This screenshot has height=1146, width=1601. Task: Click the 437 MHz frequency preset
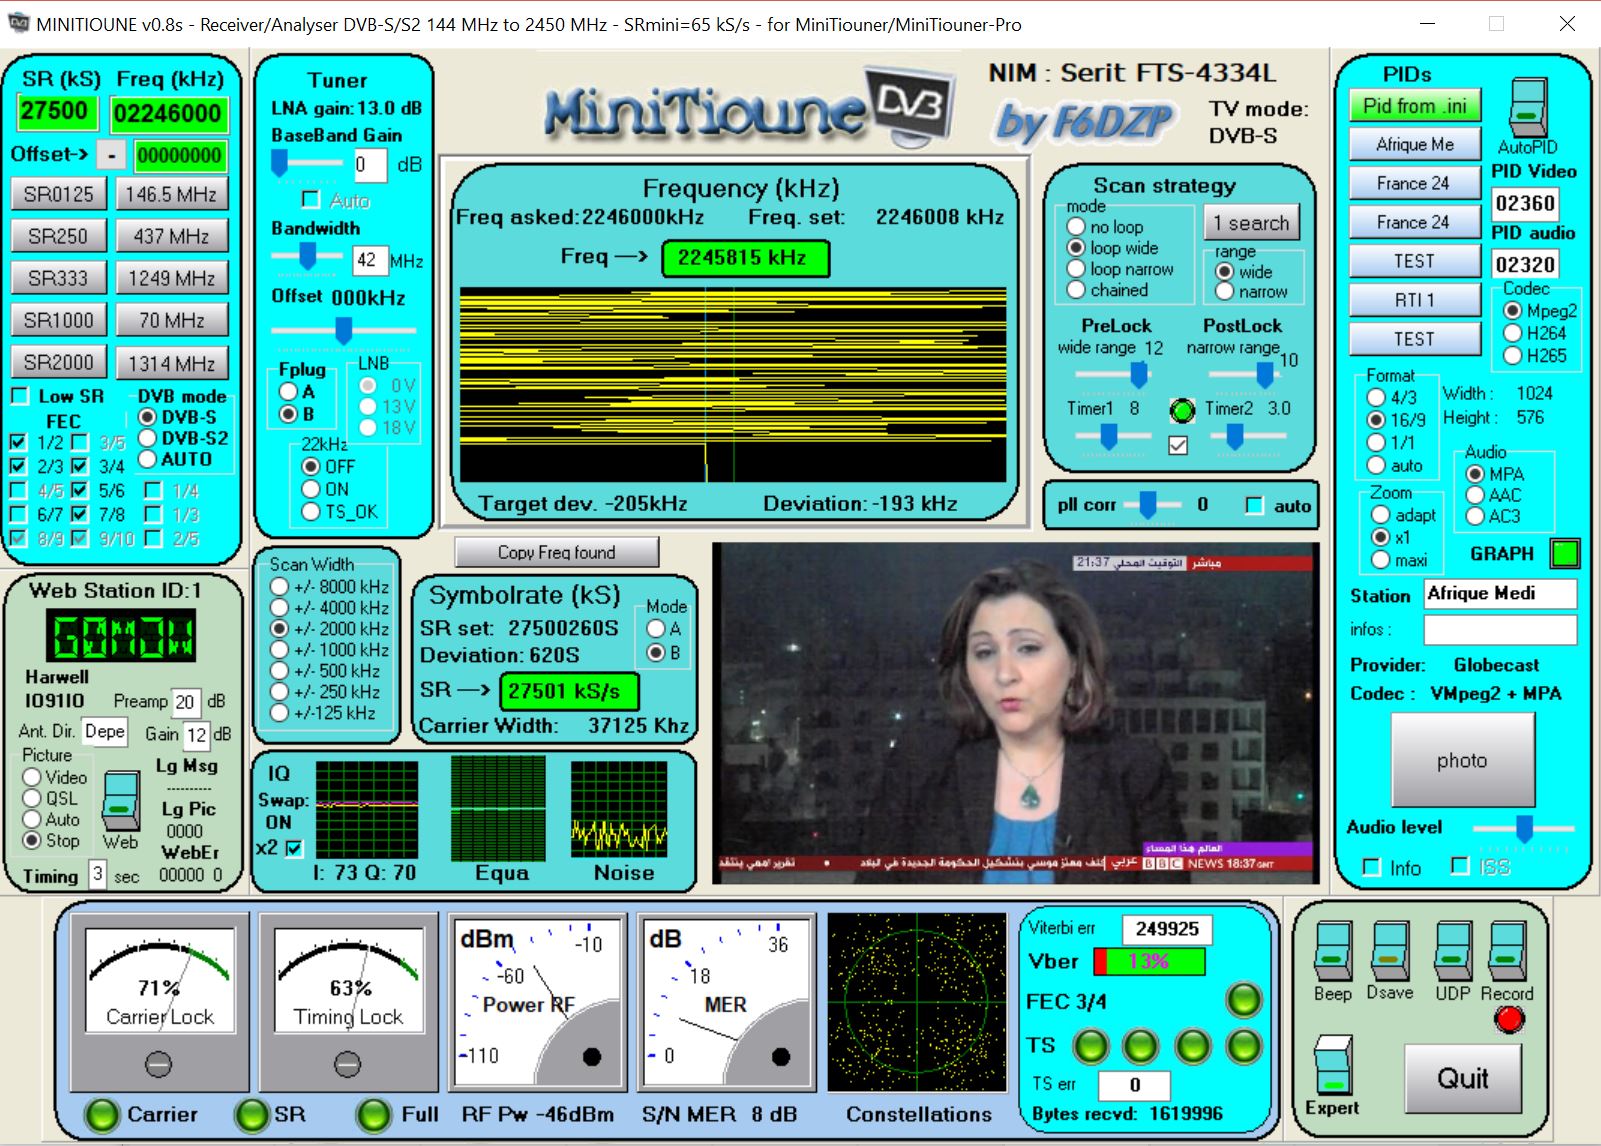coord(171,236)
